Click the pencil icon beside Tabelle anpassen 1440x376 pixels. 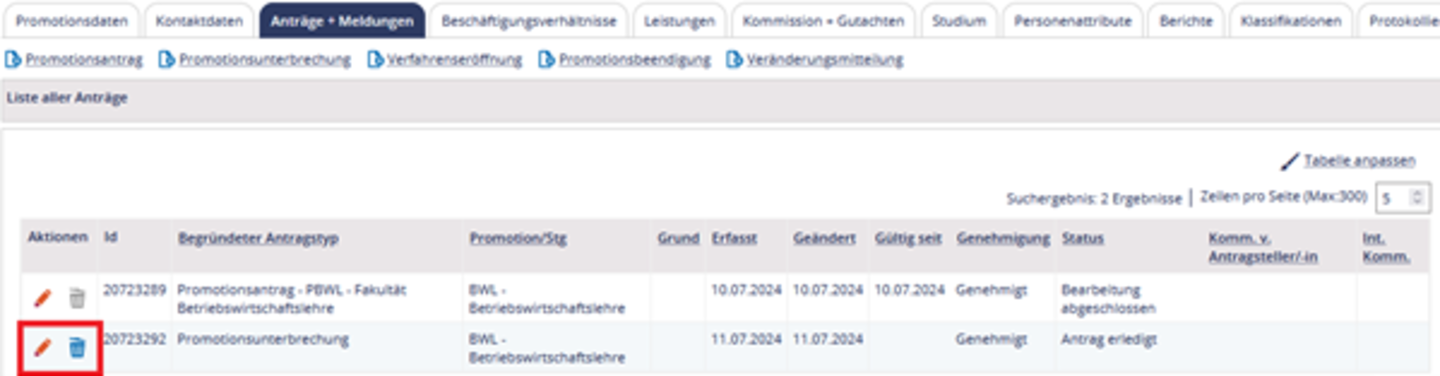(1290, 161)
